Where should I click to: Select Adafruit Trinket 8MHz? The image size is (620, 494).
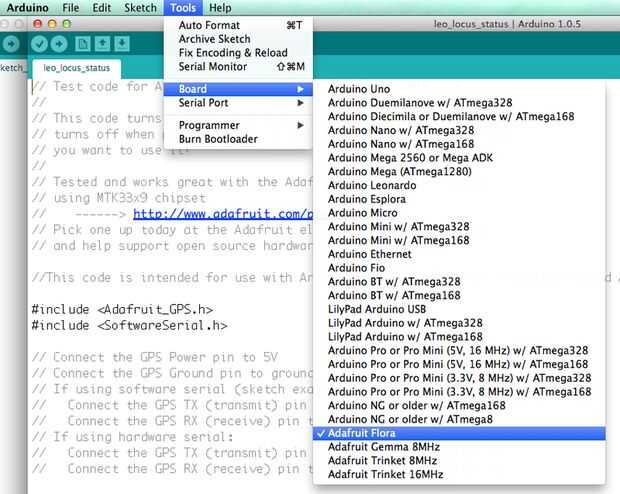(x=459, y=461)
